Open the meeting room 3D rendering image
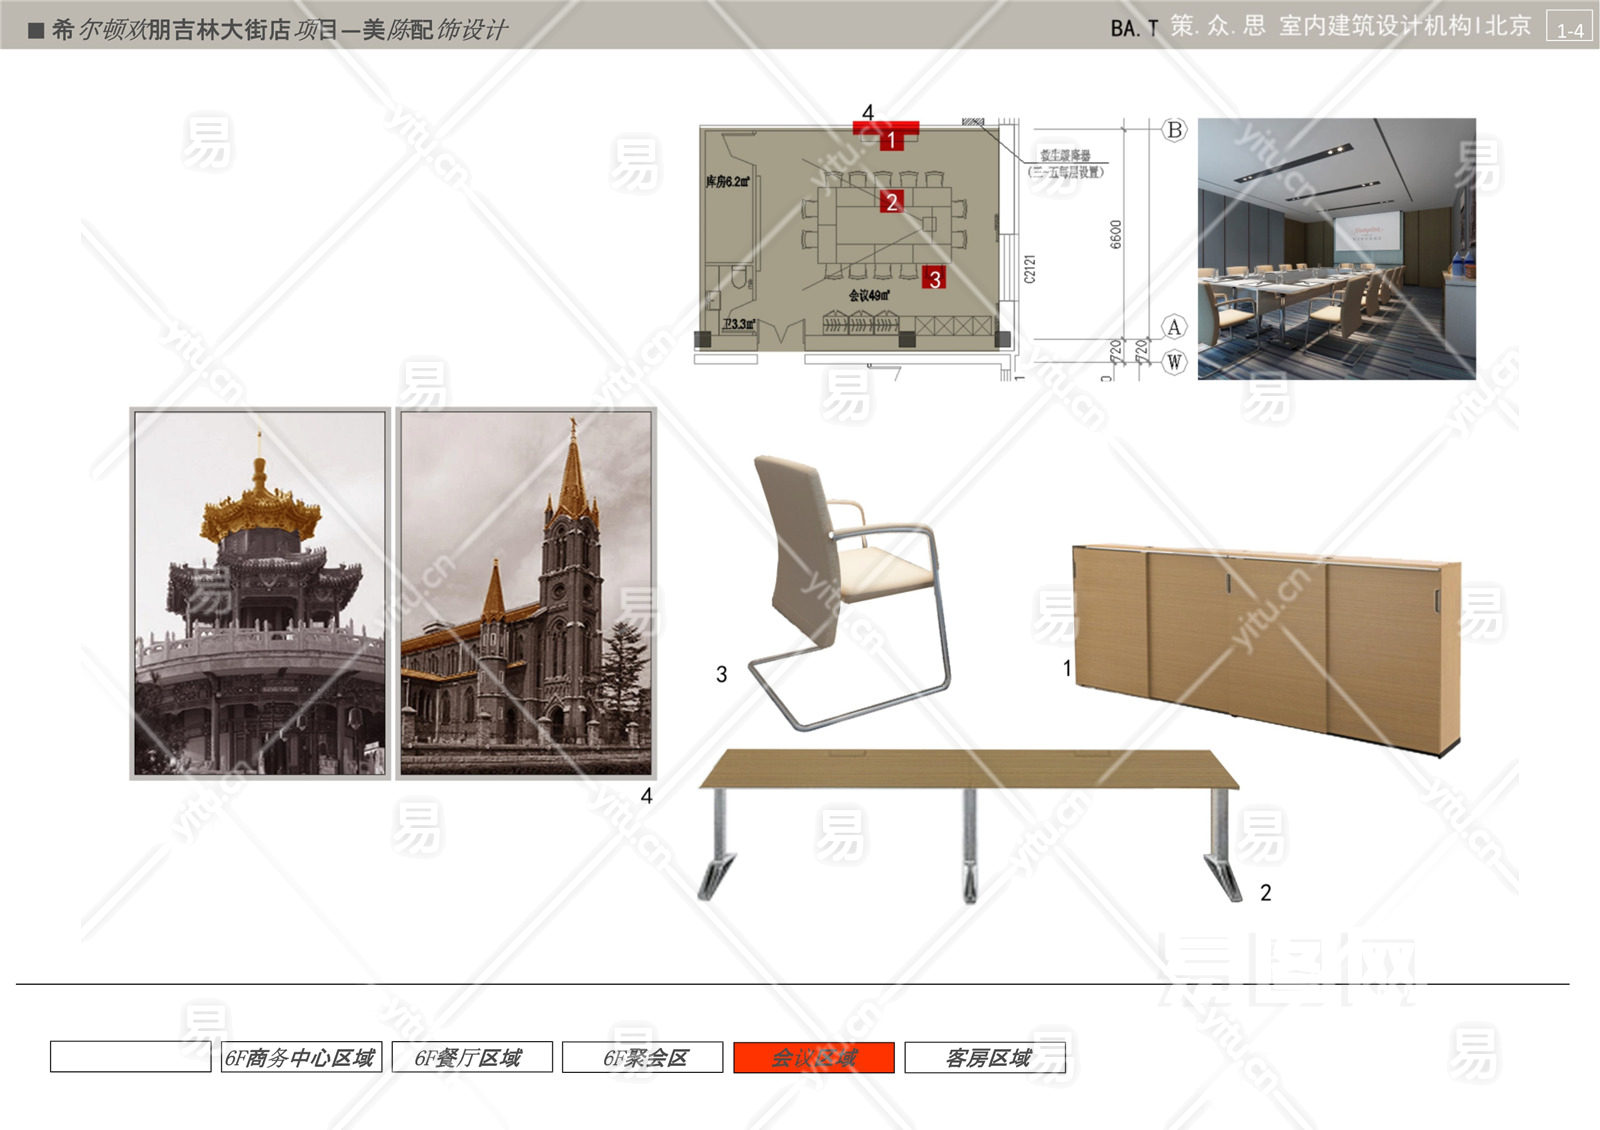 pyautogui.click(x=1337, y=249)
